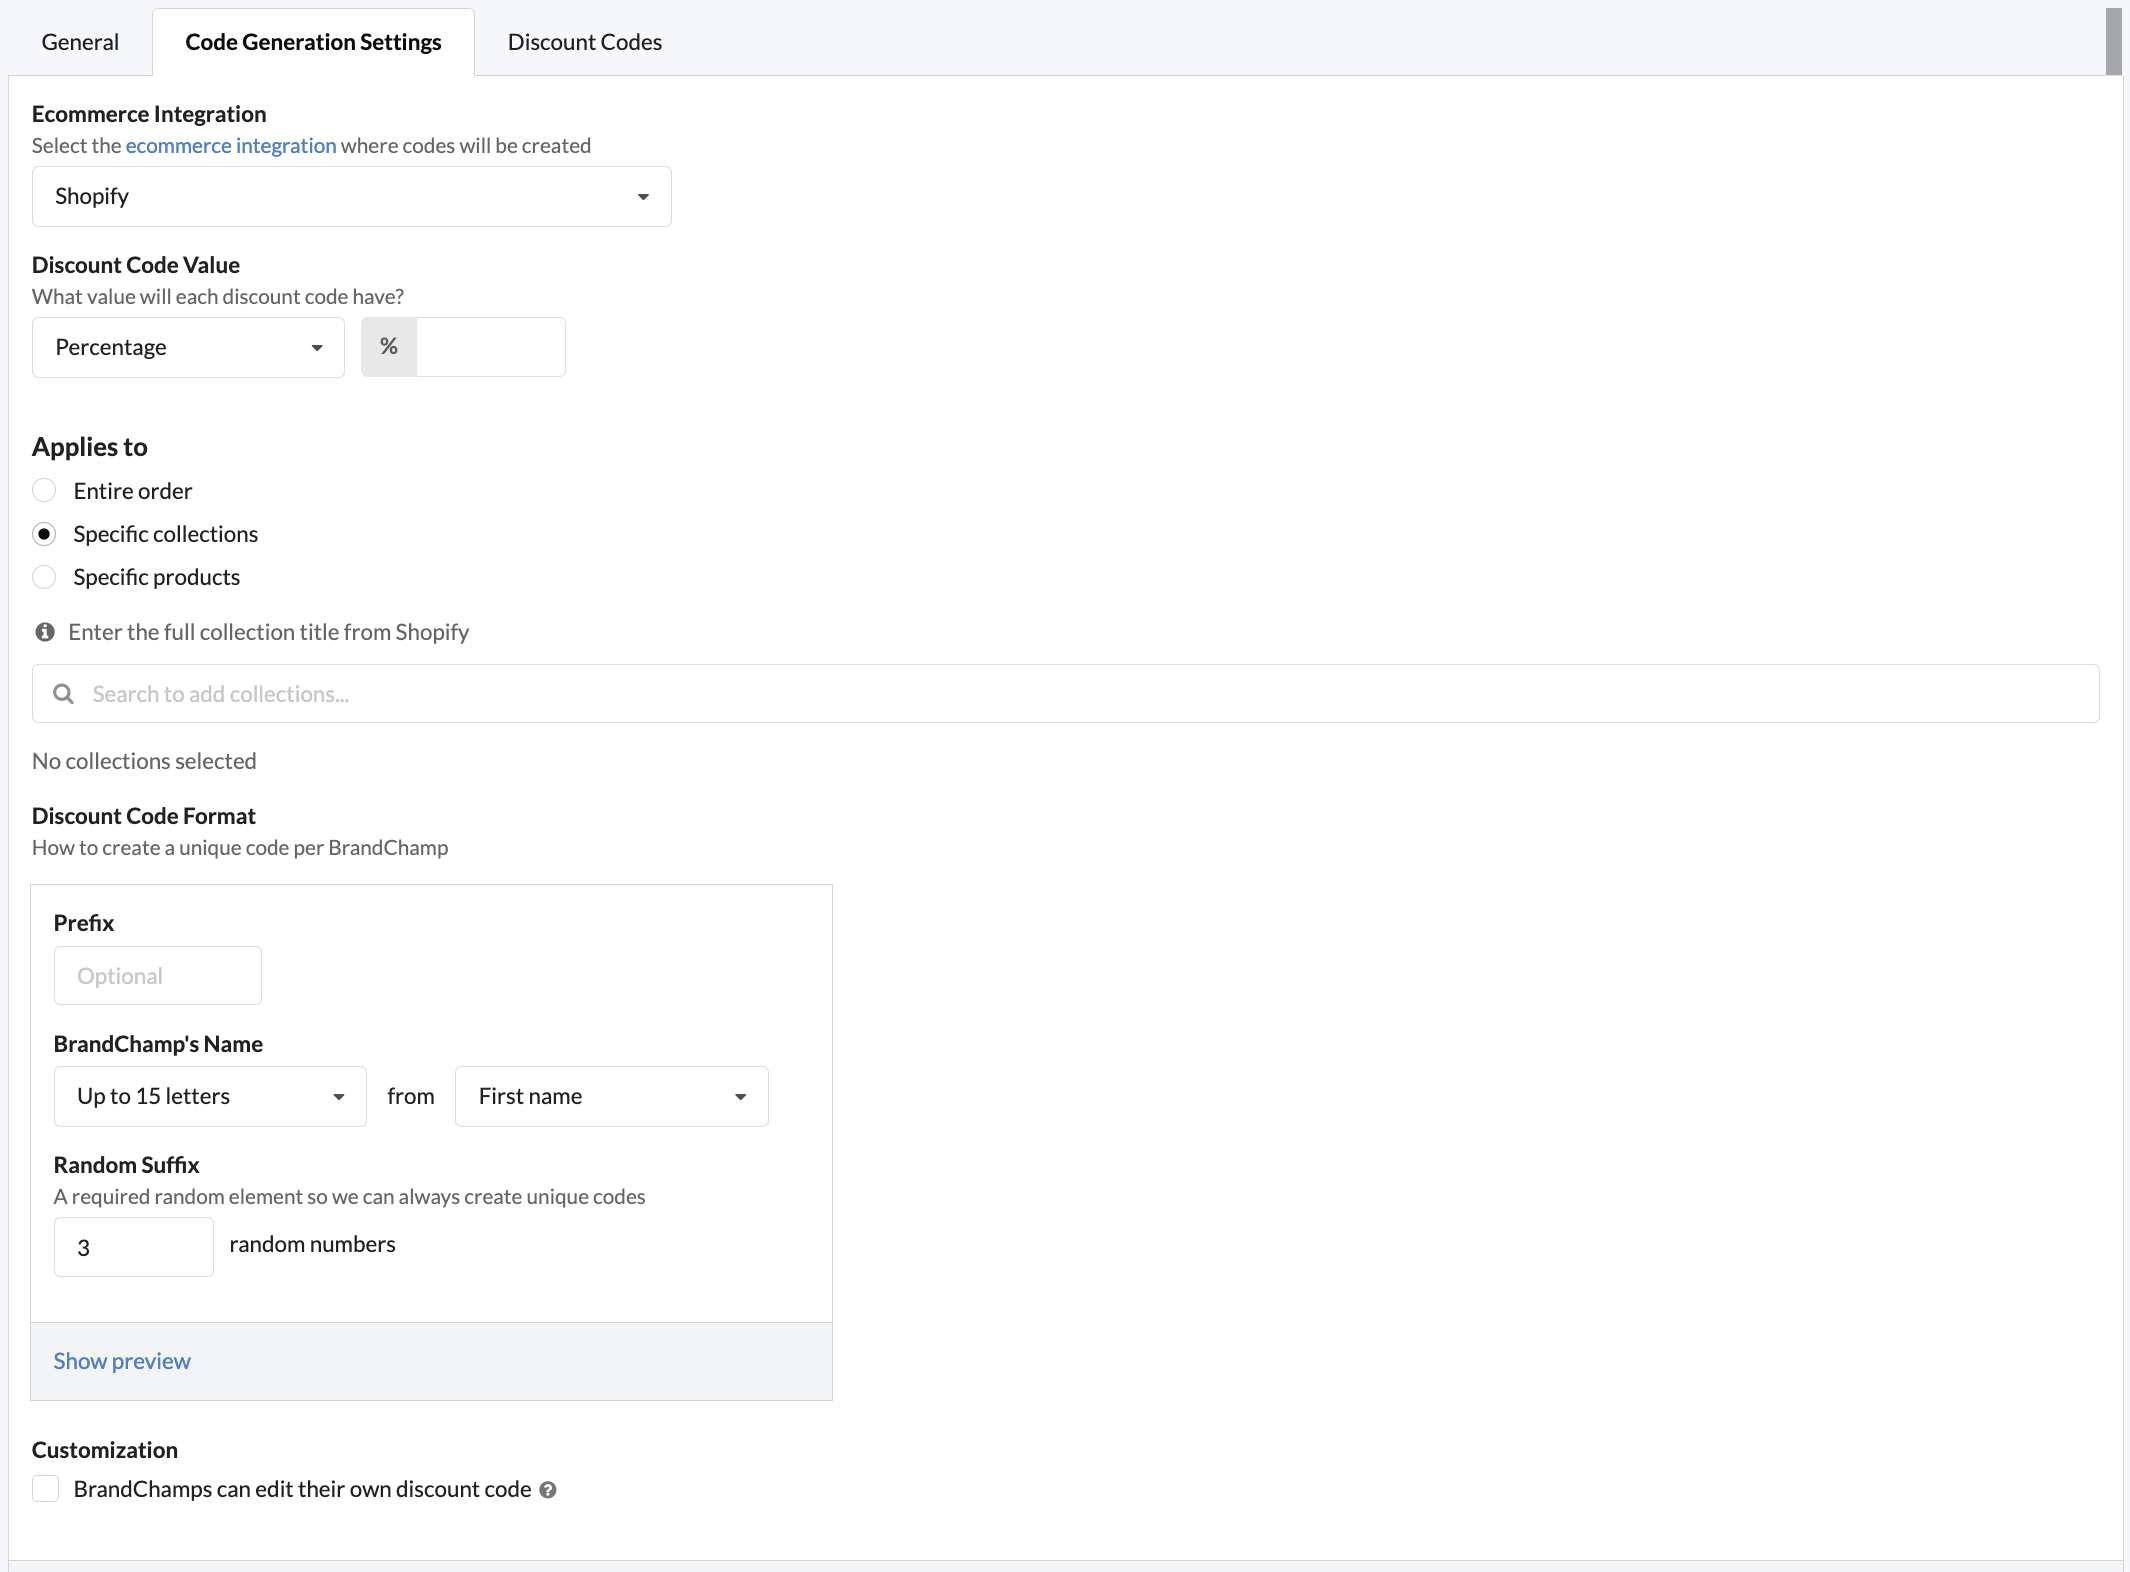Click the random numbers count field
This screenshot has width=2130, height=1572.
tap(134, 1246)
